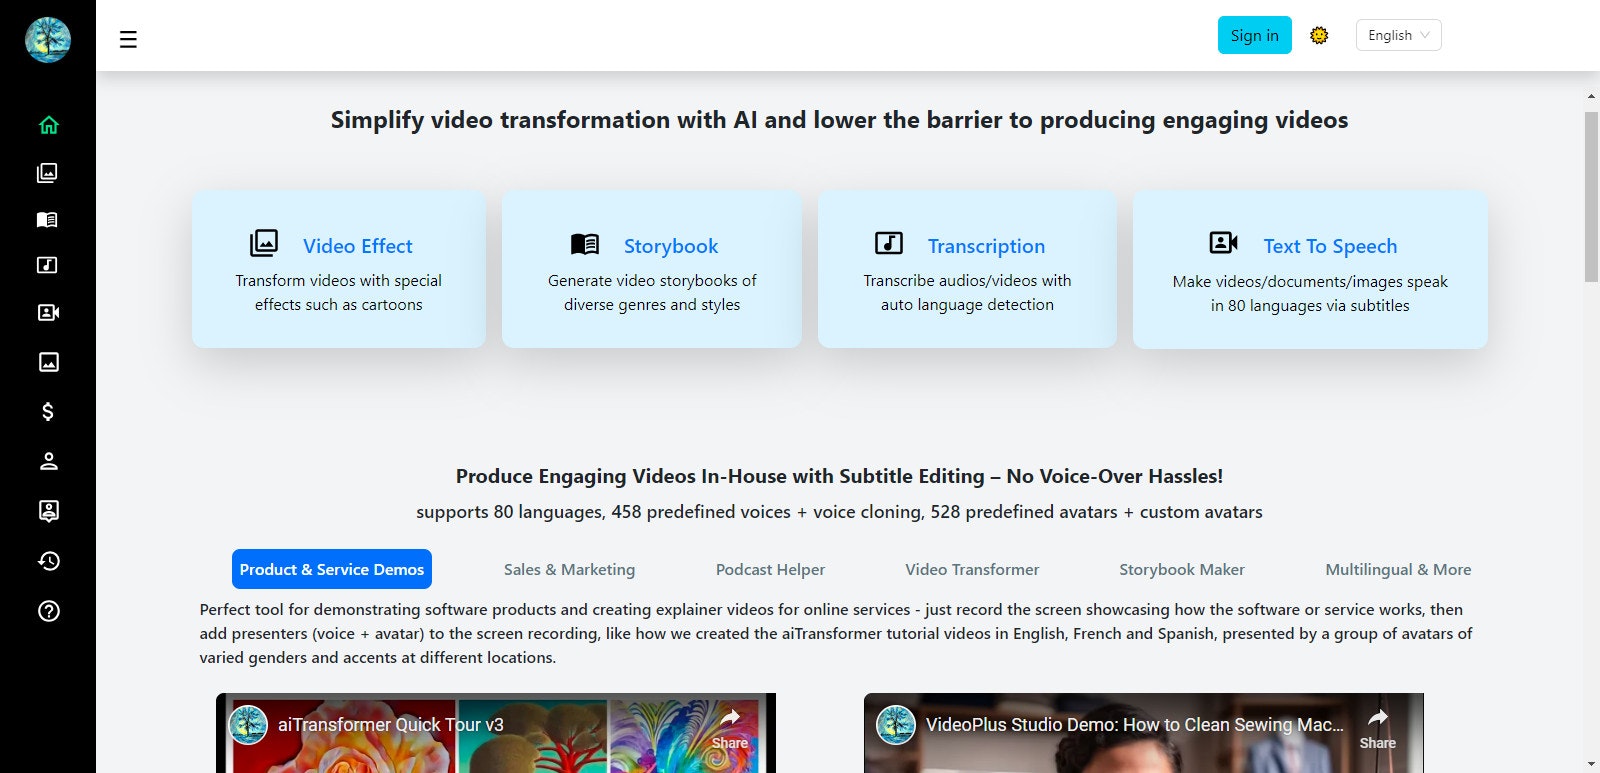Select the Product & Service Demos tab
1600x773 pixels.
click(332, 569)
